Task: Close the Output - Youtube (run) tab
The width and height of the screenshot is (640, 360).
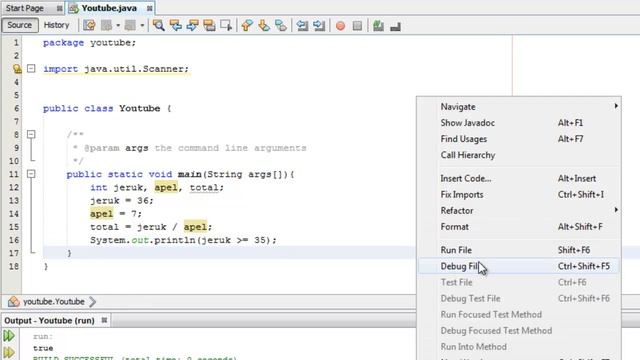Action: click(x=104, y=320)
